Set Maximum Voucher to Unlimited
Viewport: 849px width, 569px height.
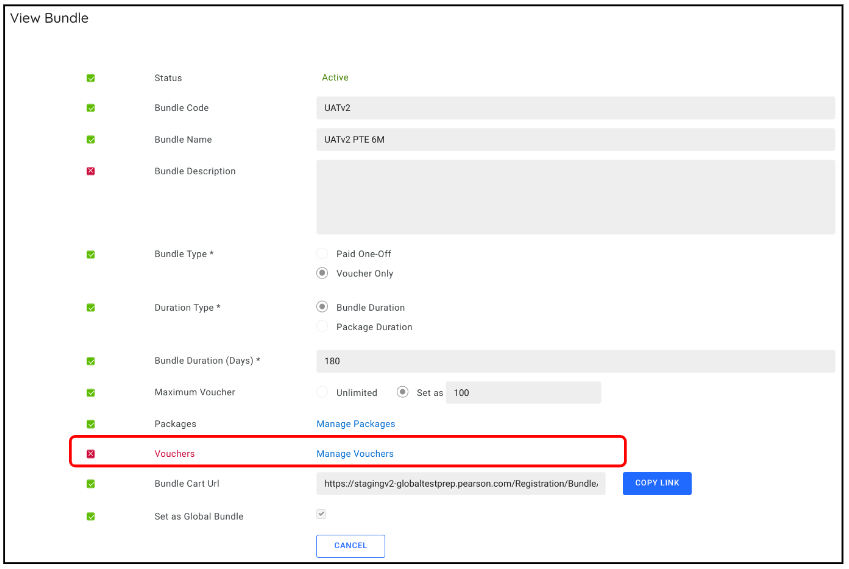(x=322, y=393)
